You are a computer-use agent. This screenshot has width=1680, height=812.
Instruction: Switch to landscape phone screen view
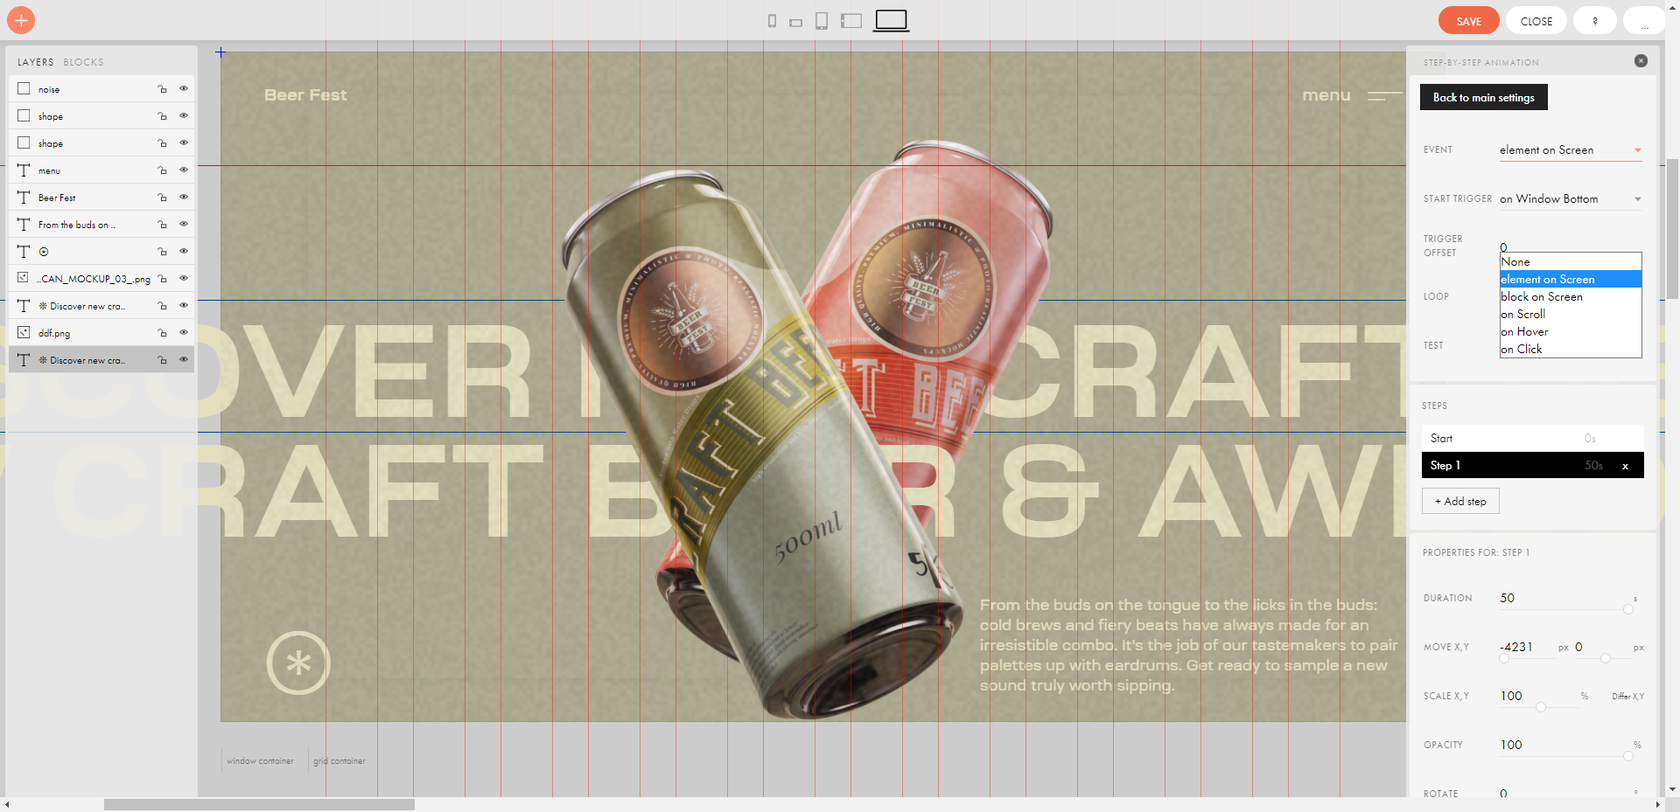(796, 22)
